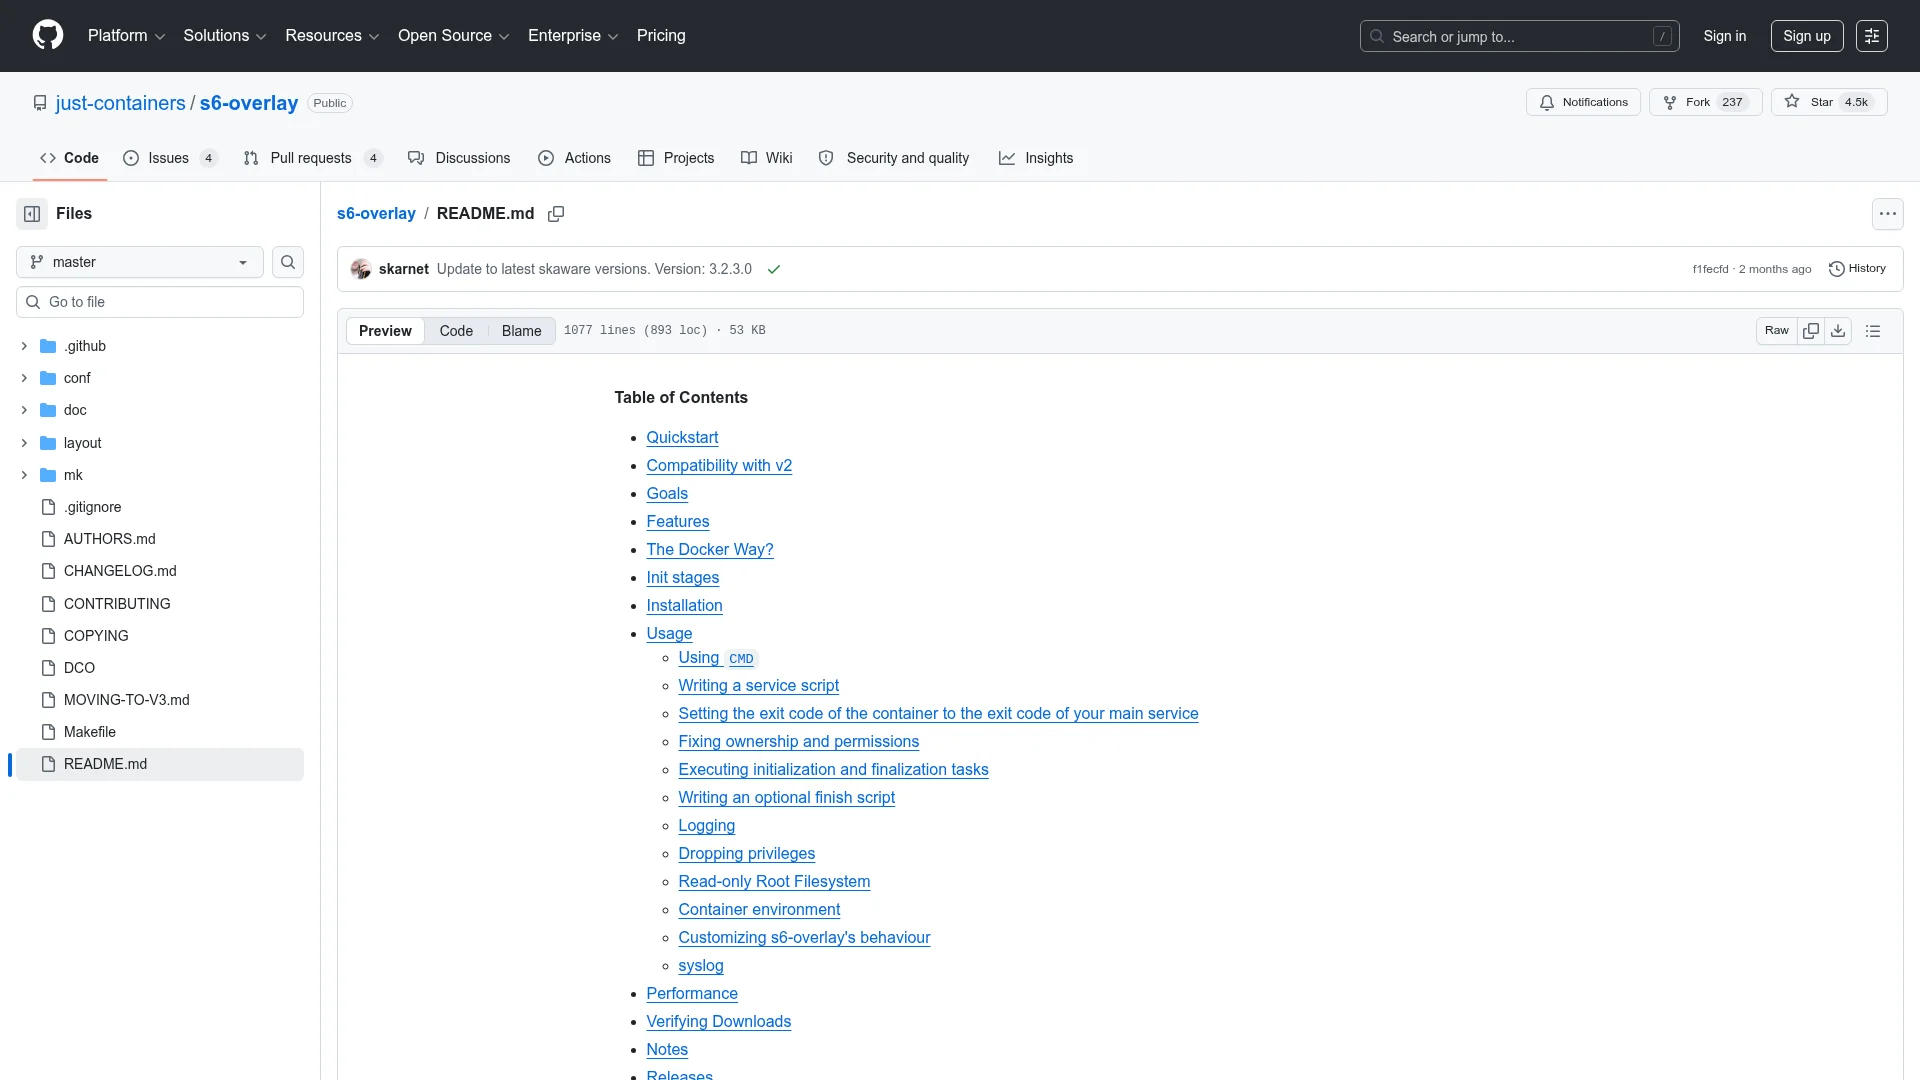
Task: Select README.md in file tree
Action: (x=160, y=764)
